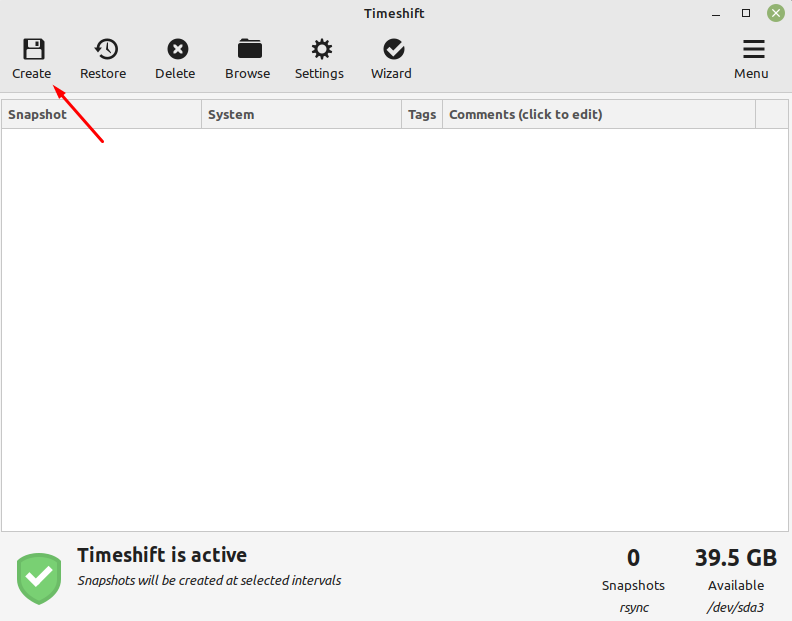The height and width of the screenshot is (621, 792).
Task: Click the '39.5 GB' available value
Action: 735,558
